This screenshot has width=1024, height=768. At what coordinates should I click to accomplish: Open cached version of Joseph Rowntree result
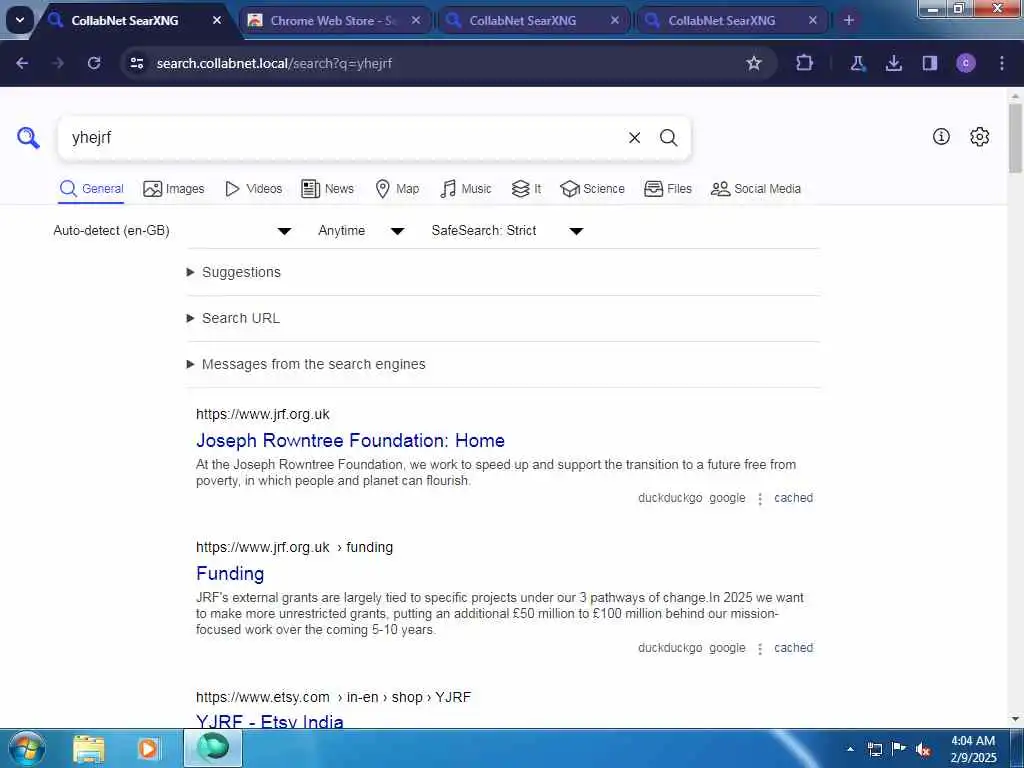(793, 498)
